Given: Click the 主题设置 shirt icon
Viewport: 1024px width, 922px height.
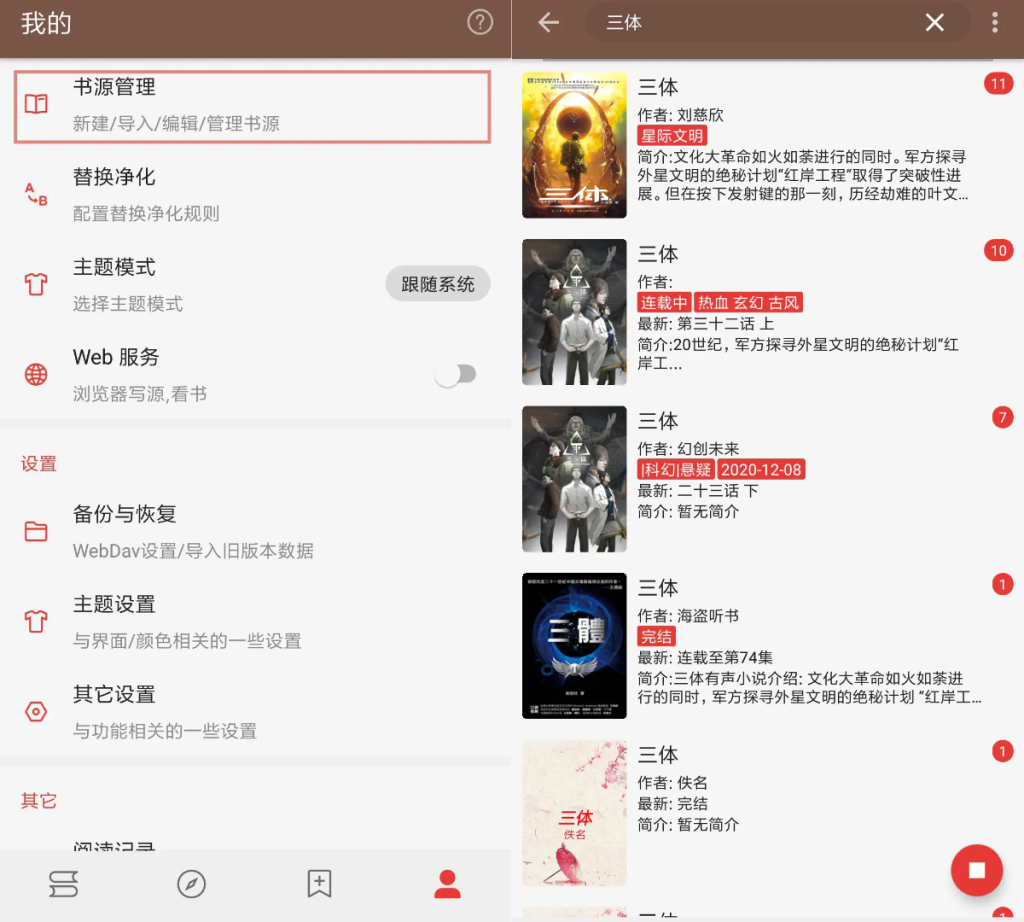Looking at the screenshot, I should [36, 621].
